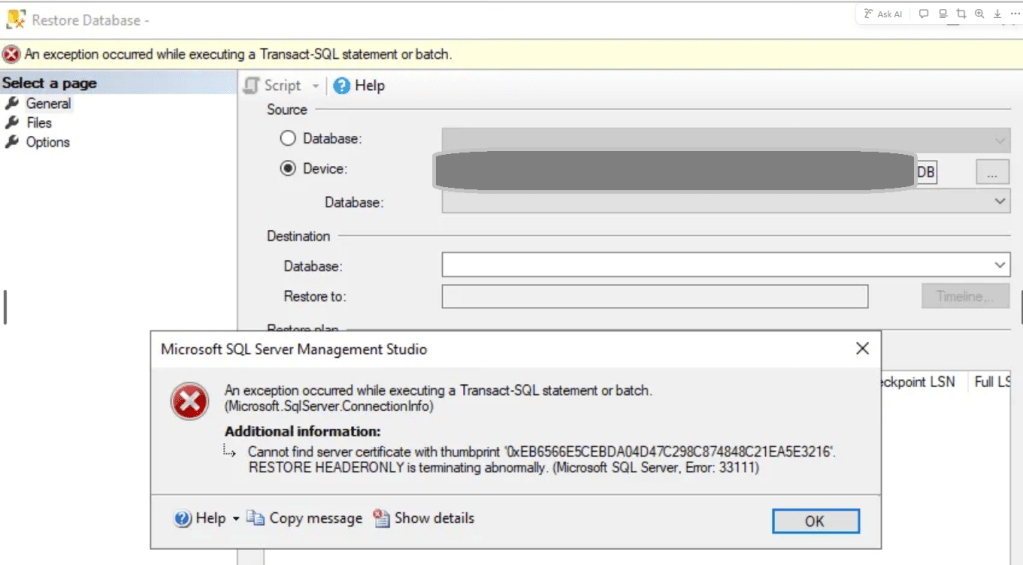
Task: Open the Files page
Action: click(39, 123)
